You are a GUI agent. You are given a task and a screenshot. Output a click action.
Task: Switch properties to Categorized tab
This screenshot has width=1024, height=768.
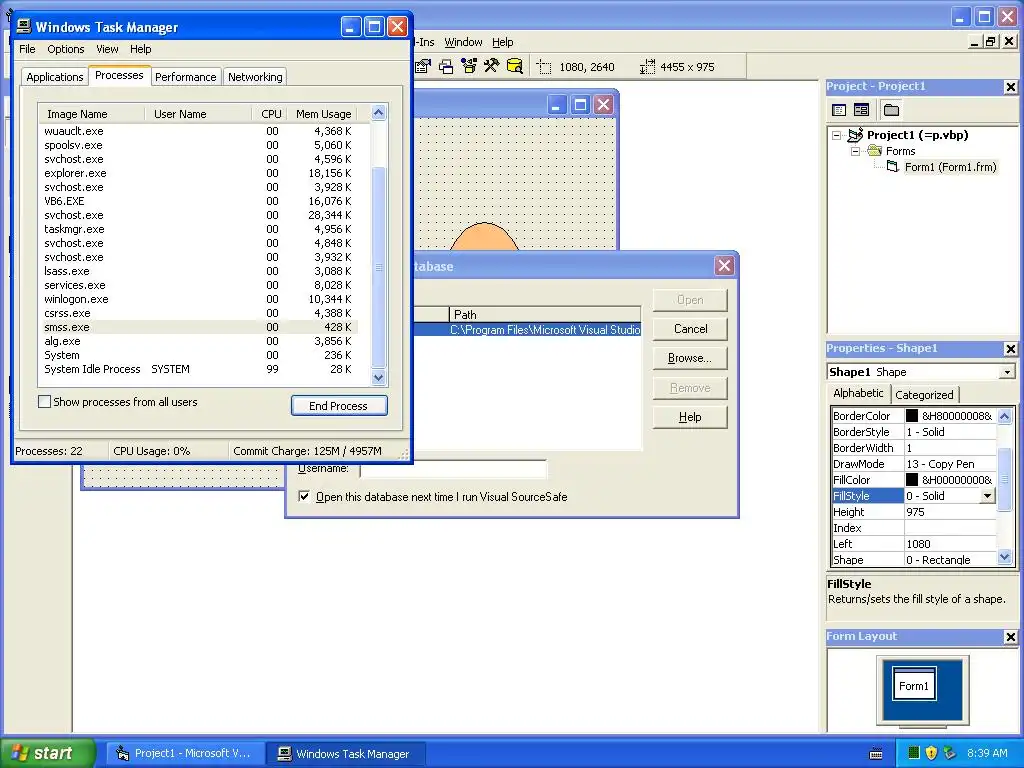coord(924,394)
